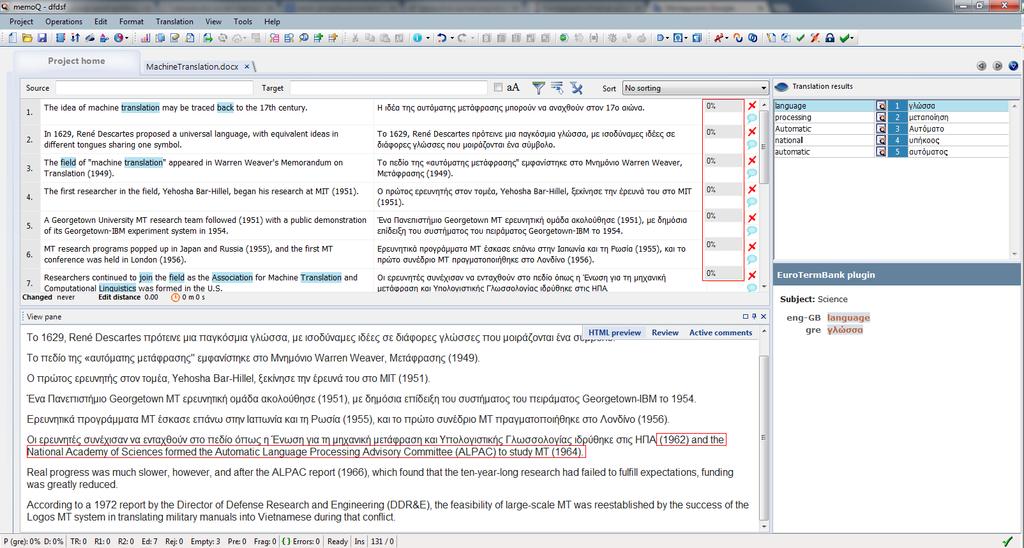Click the filter funnel icon
Viewport: 1024px width, 548px height.
click(538, 88)
